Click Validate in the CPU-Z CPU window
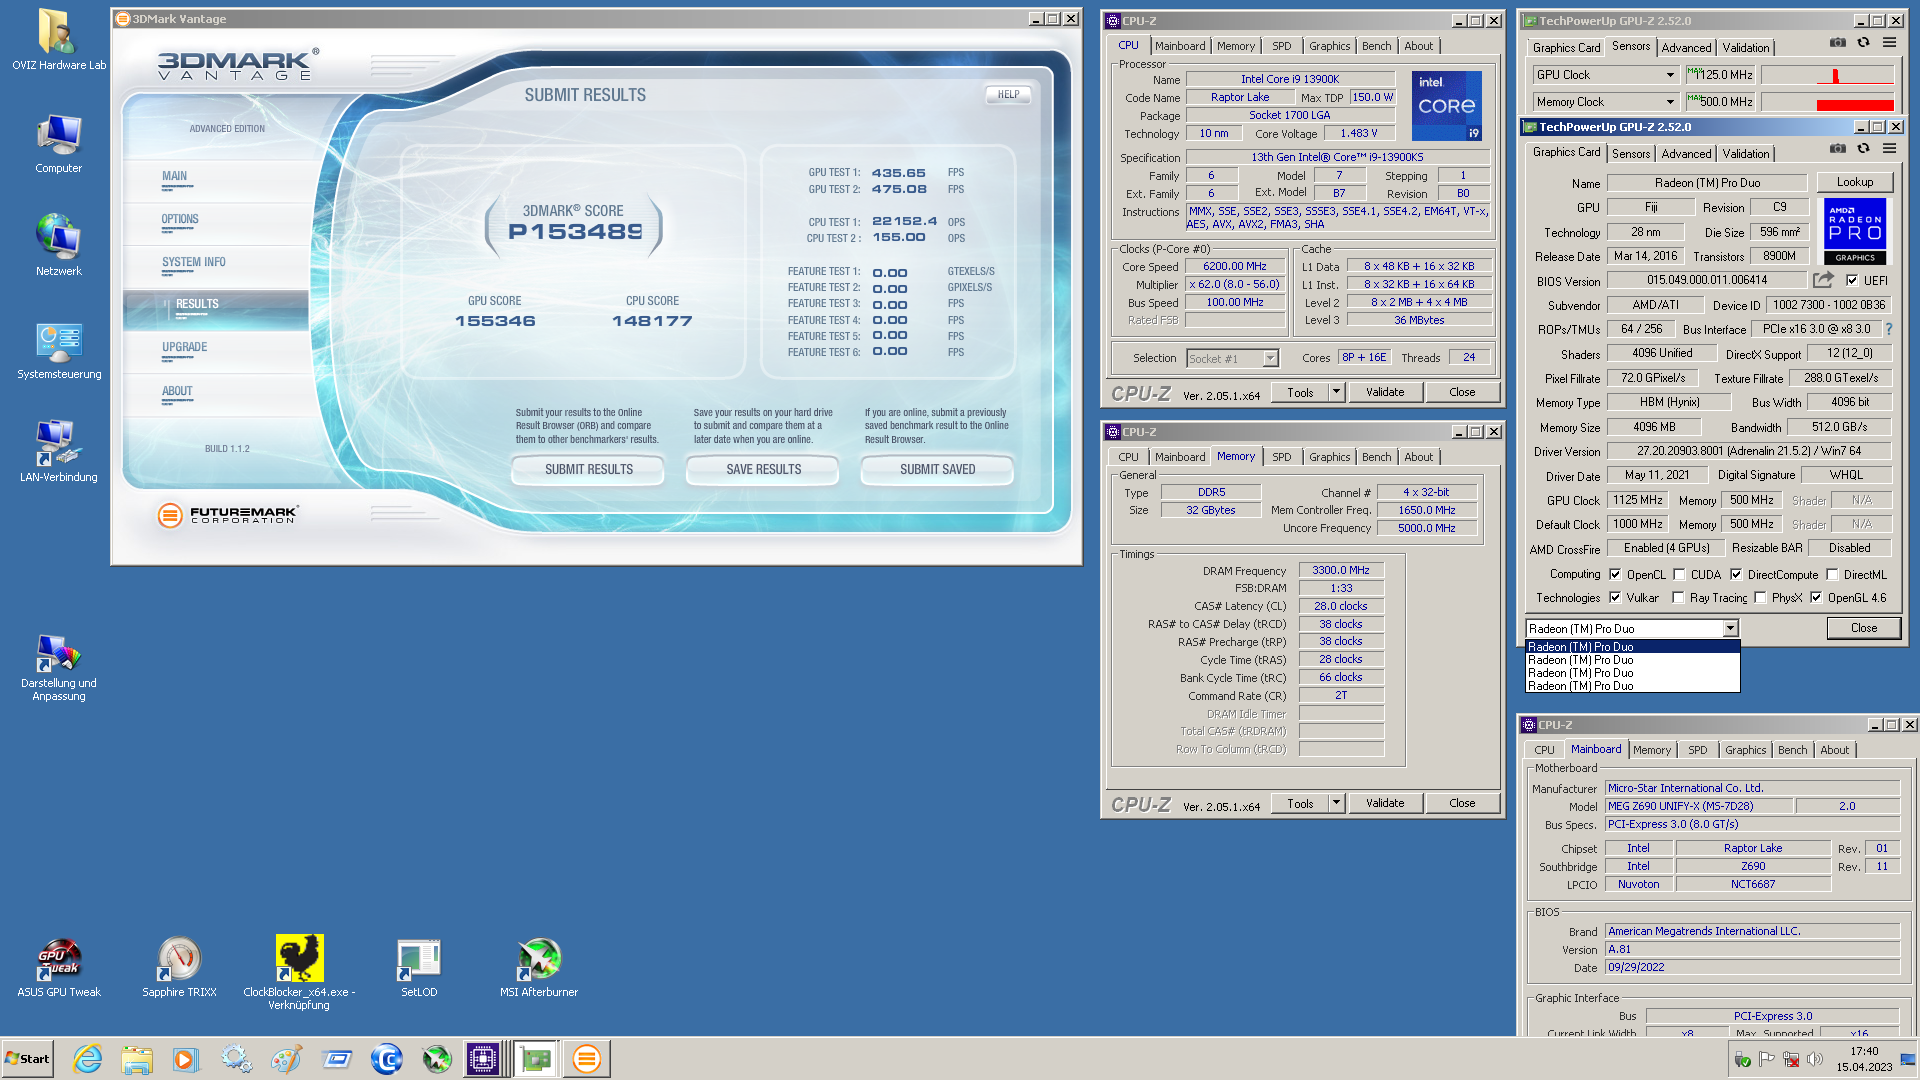Viewport: 1920px width, 1080px height. point(1385,392)
